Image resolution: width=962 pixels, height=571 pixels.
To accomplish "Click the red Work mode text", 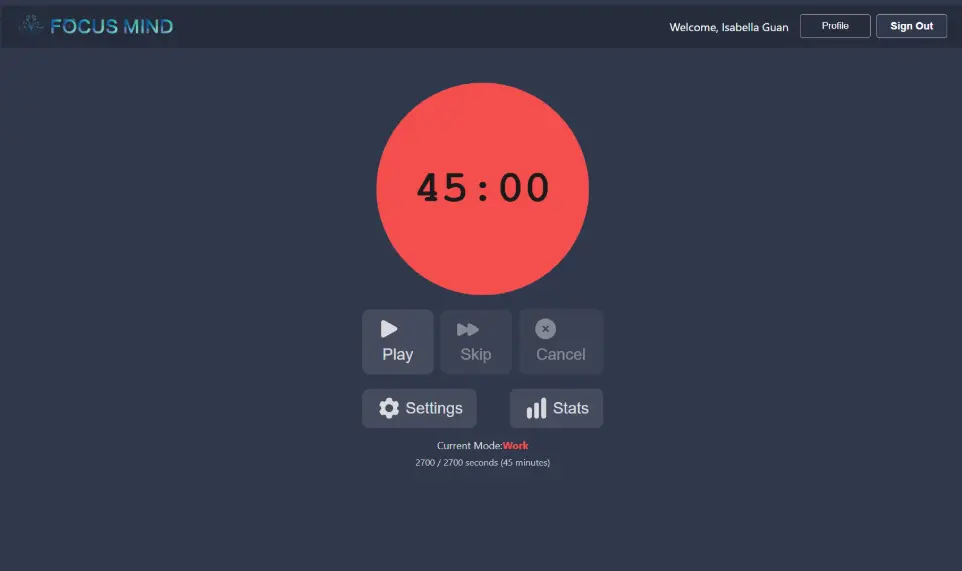I will 516,446.
